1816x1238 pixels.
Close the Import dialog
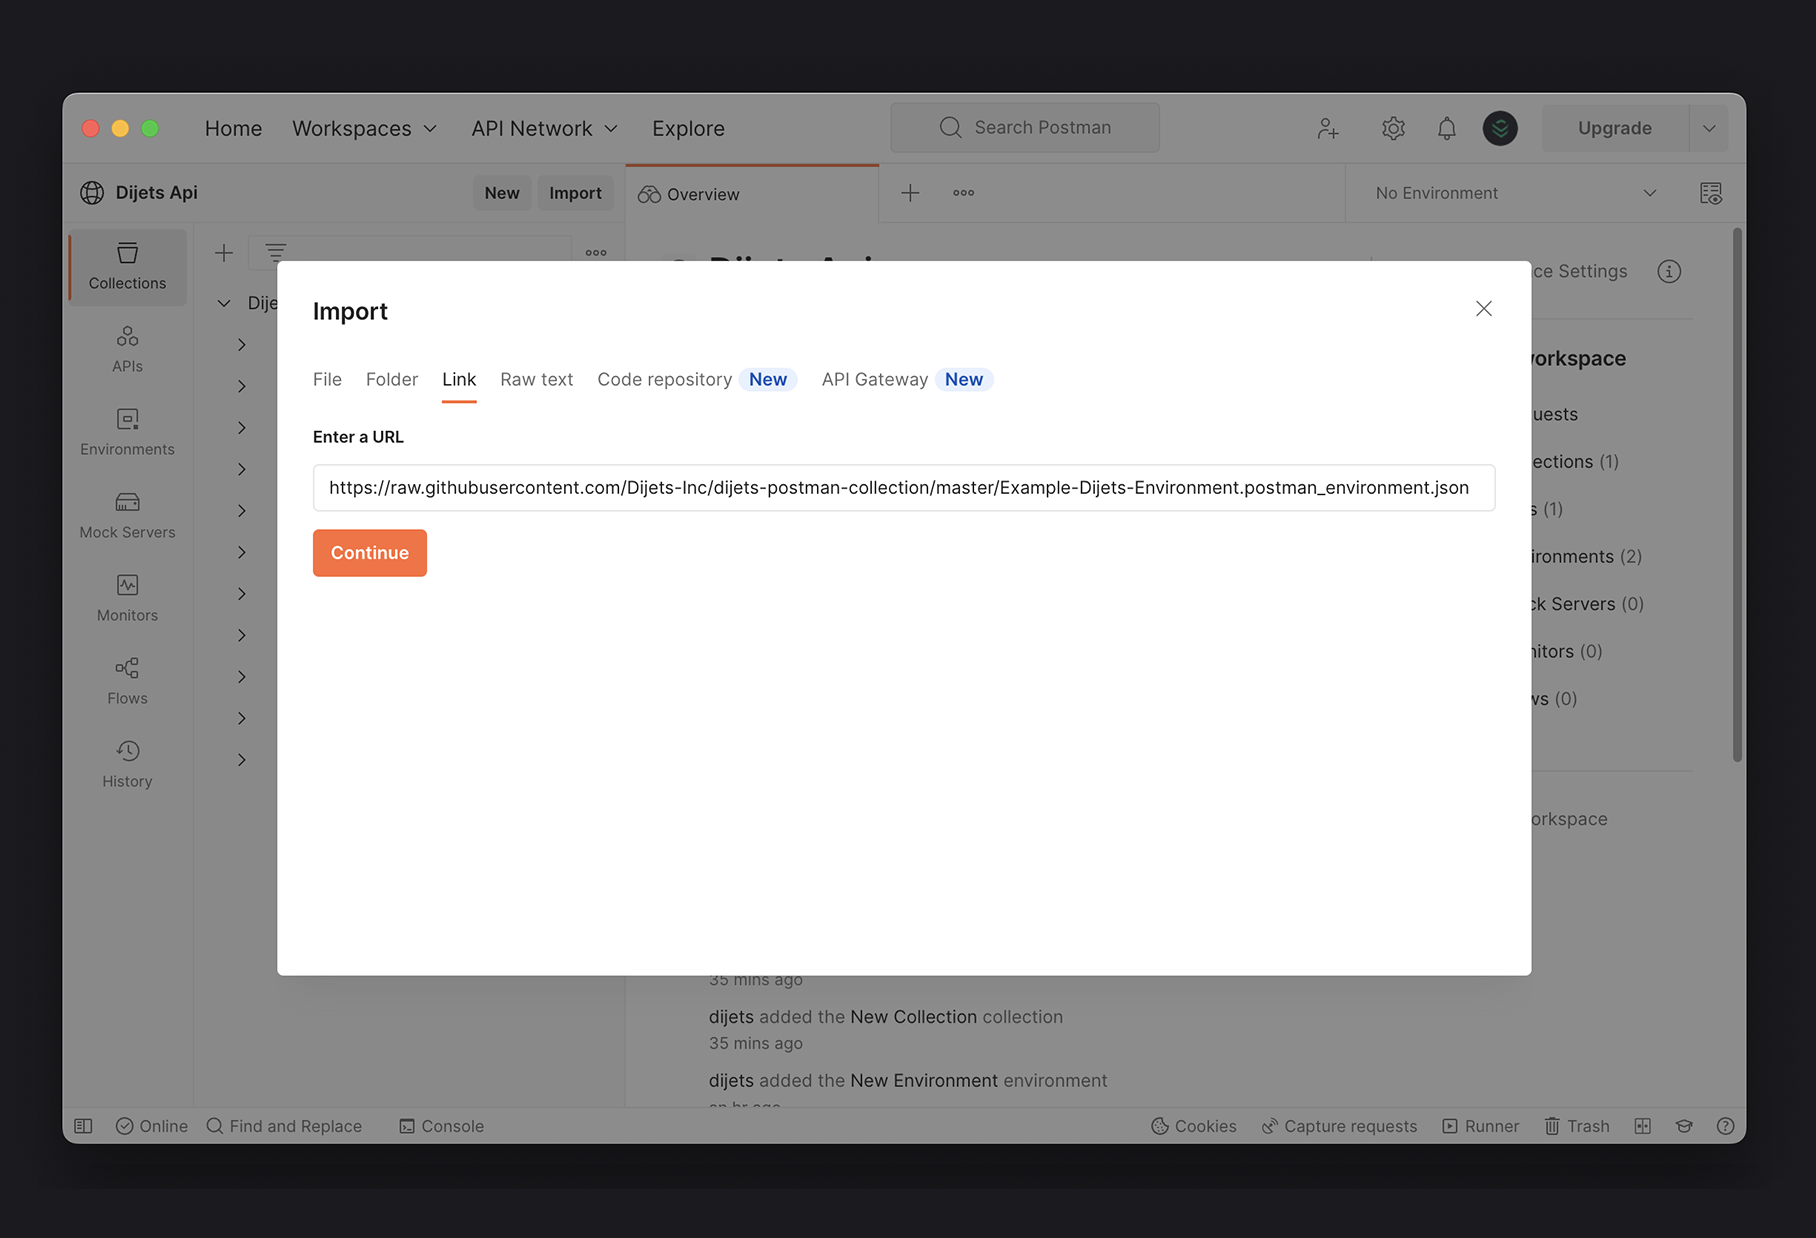point(1483,309)
